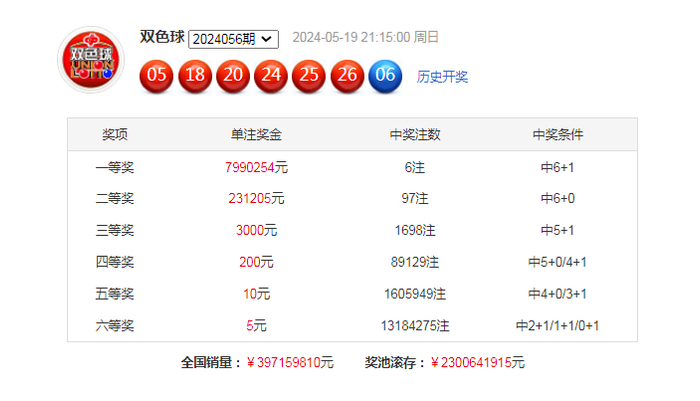
Task: Click the 中奖条件 column header
Action: click(558, 134)
